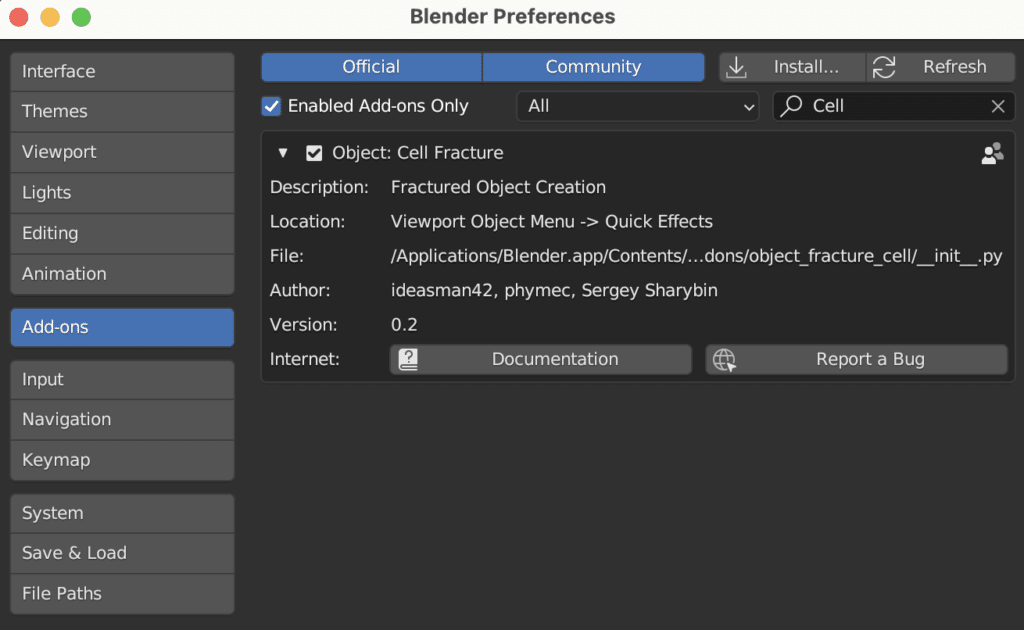
Task: Collapse the Cell Fracture add-on details
Action: (x=283, y=153)
